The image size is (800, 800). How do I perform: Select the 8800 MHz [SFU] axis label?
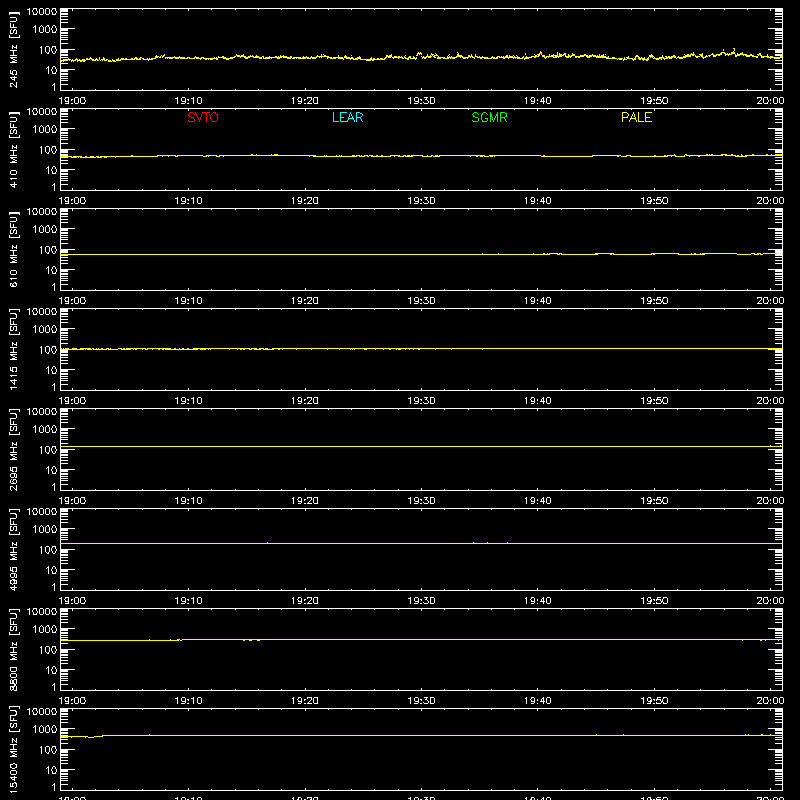pyautogui.click(x=13, y=649)
